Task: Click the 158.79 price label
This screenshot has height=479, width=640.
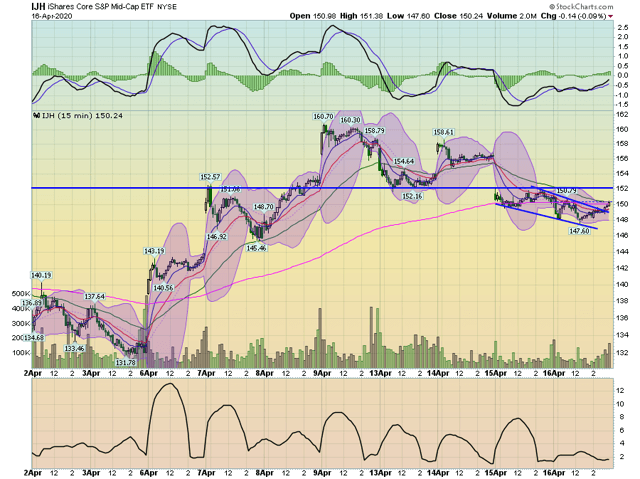Action: click(x=374, y=131)
